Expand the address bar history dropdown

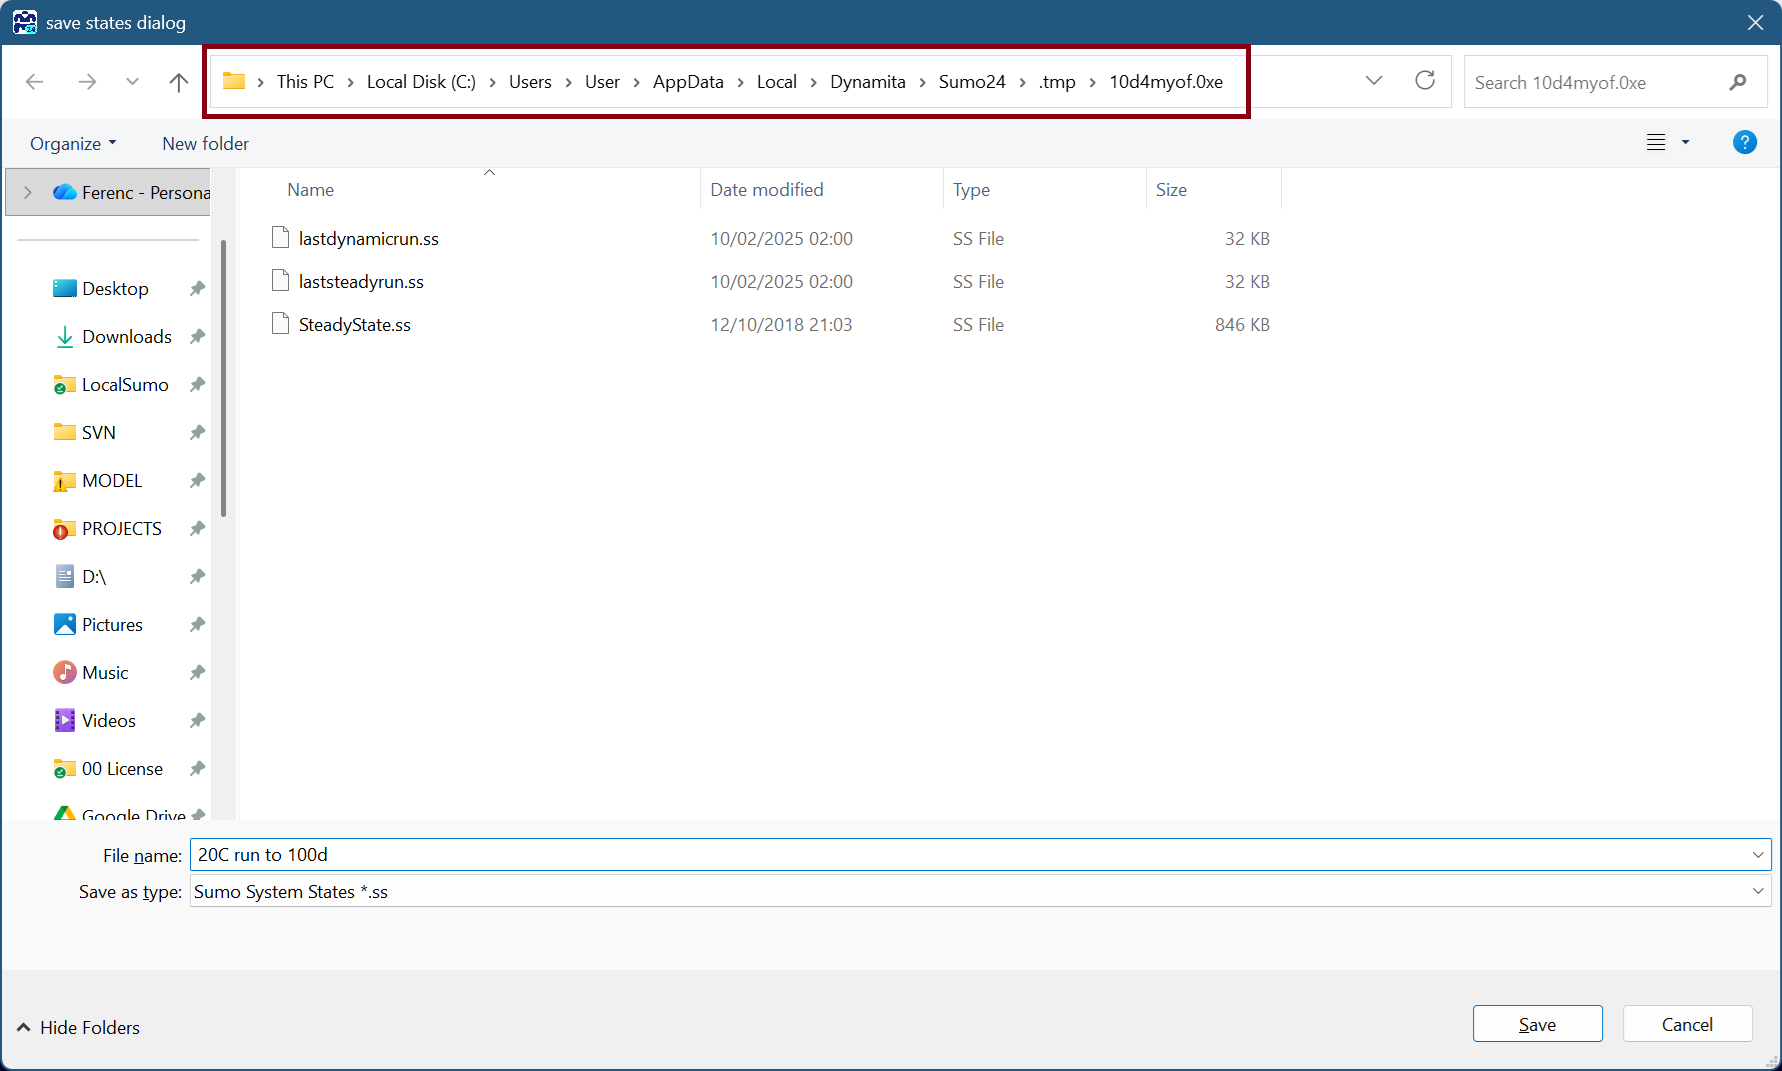[1374, 81]
